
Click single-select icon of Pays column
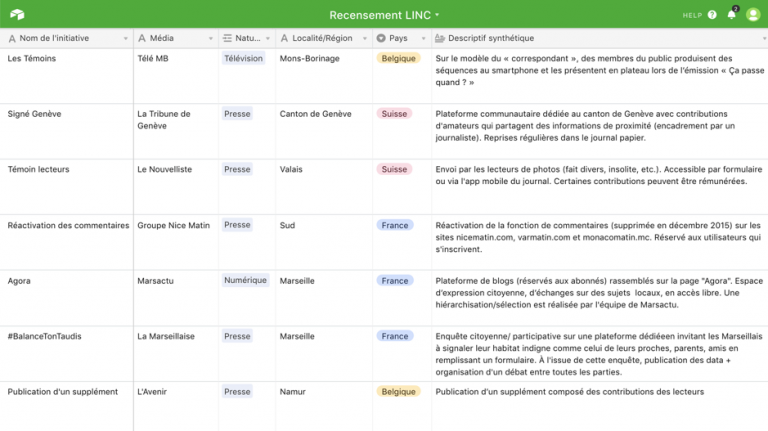tap(381, 38)
